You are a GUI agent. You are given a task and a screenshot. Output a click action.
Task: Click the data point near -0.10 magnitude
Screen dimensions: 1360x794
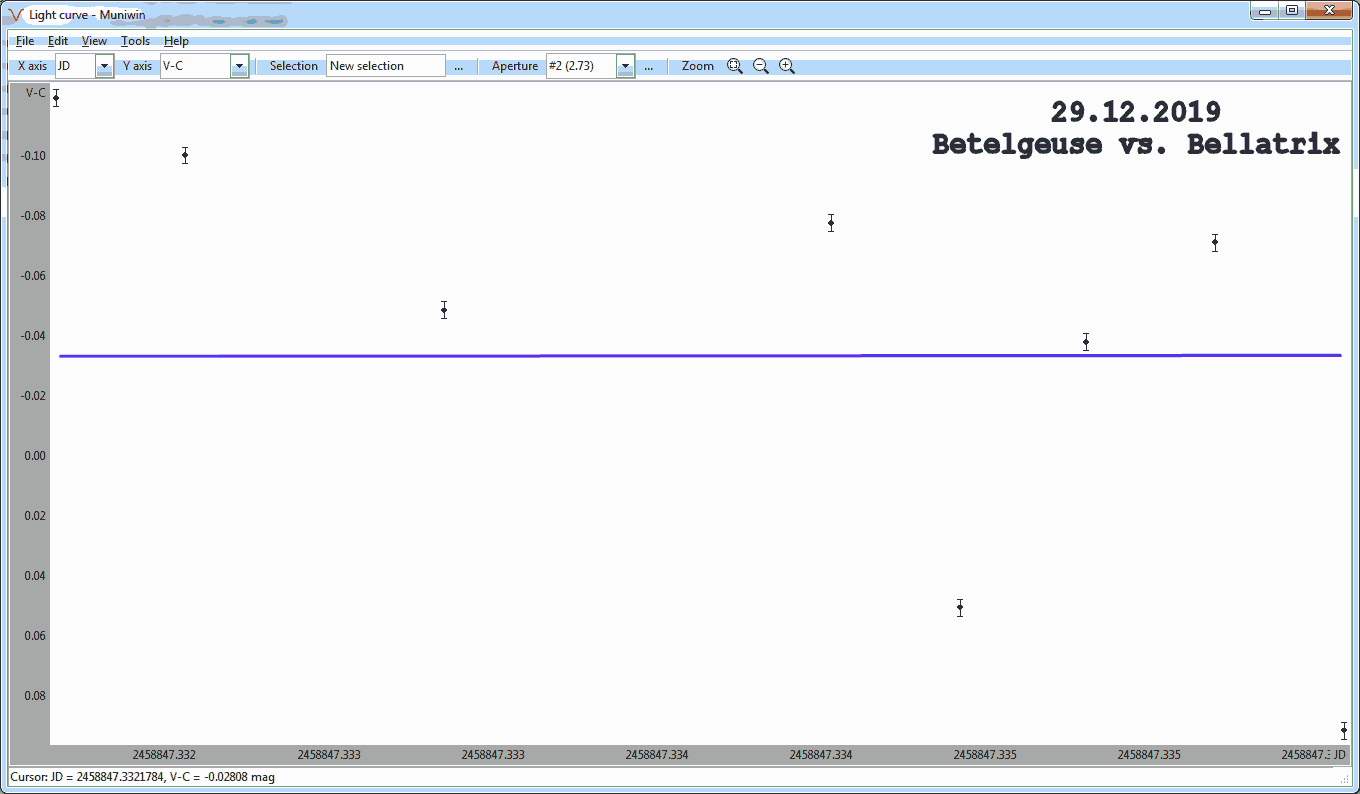tap(185, 155)
